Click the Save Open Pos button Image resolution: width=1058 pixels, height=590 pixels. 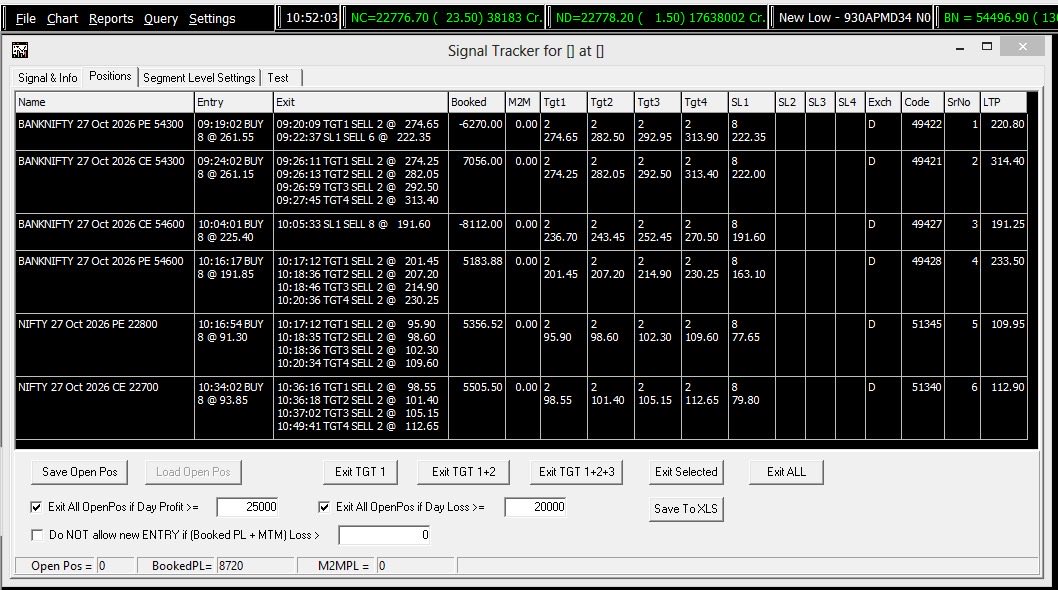pos(80,472)
